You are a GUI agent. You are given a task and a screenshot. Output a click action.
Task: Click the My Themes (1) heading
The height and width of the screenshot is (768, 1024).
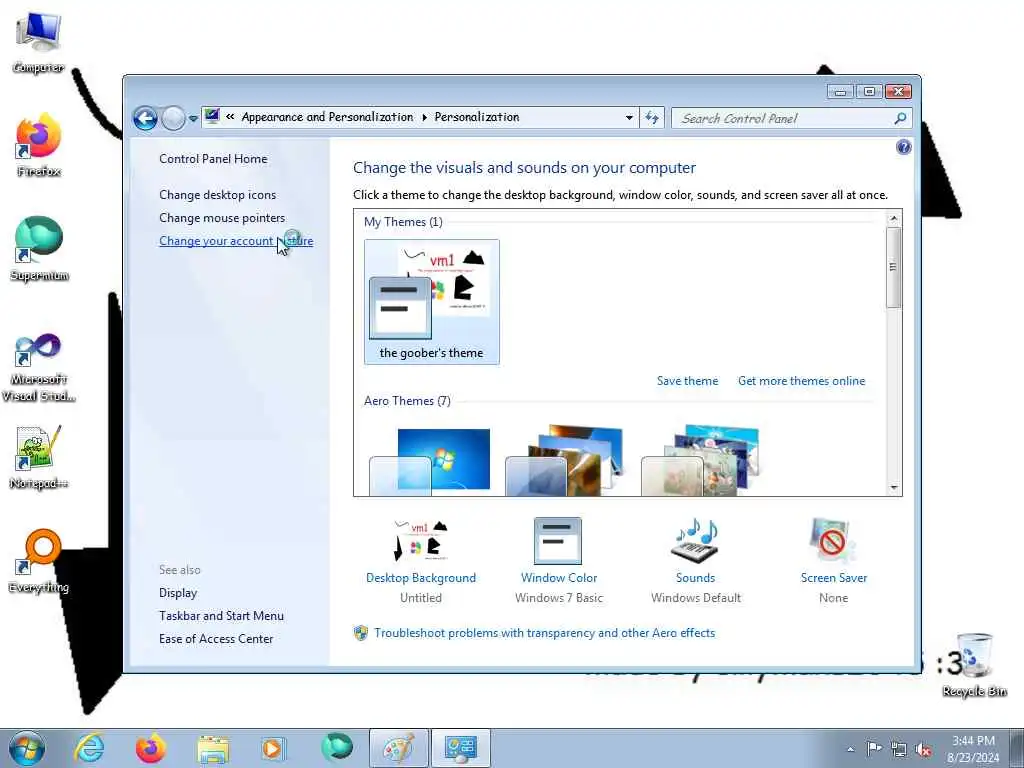403,222
